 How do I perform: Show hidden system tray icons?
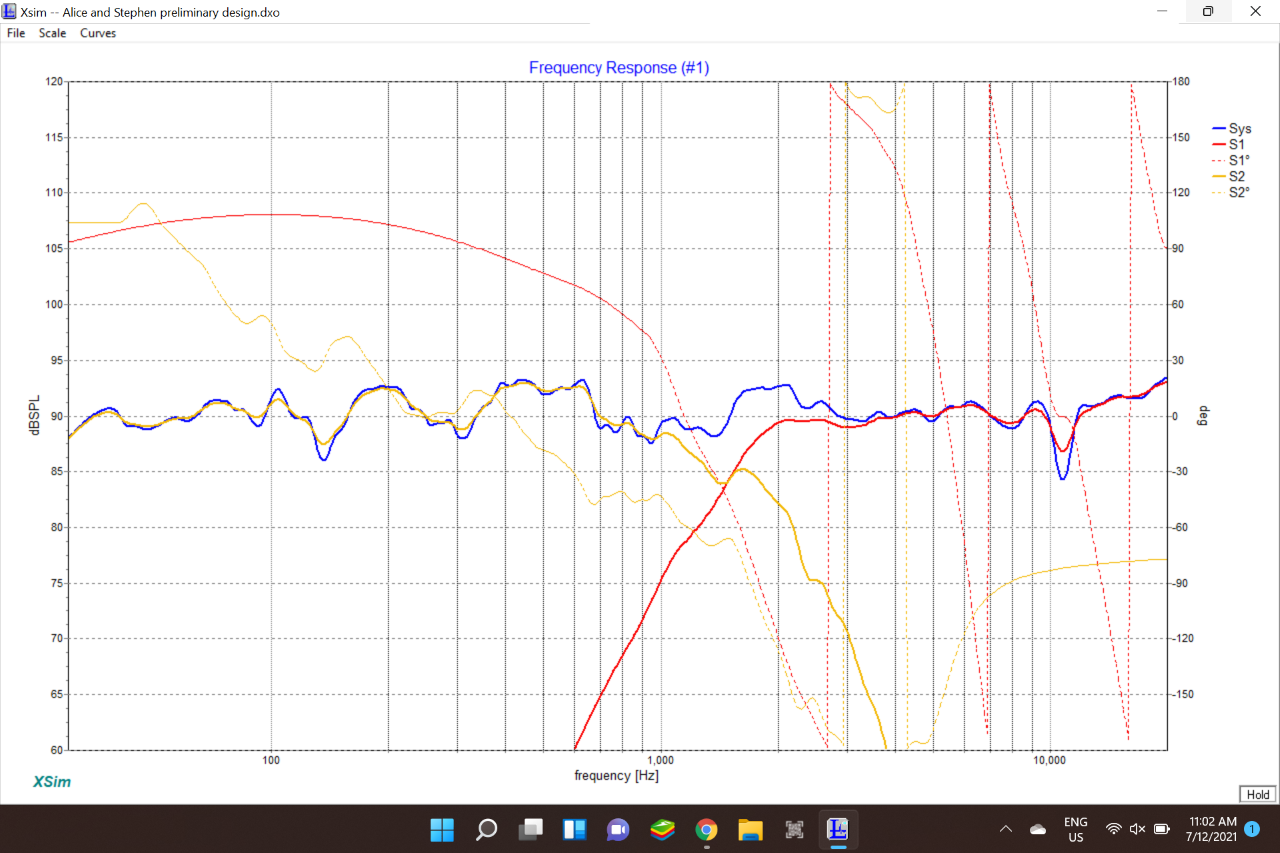(x=1006, y=829)
